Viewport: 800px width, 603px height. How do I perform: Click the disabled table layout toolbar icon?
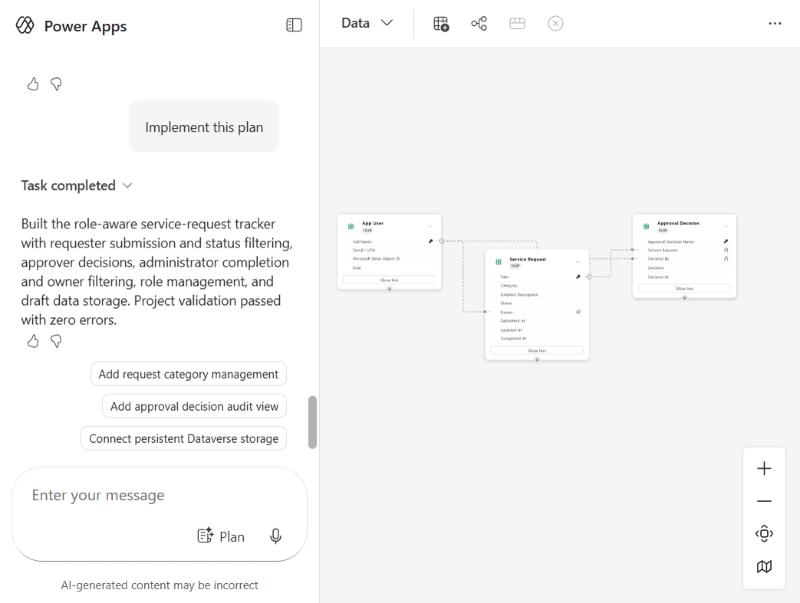coord(517,23)
